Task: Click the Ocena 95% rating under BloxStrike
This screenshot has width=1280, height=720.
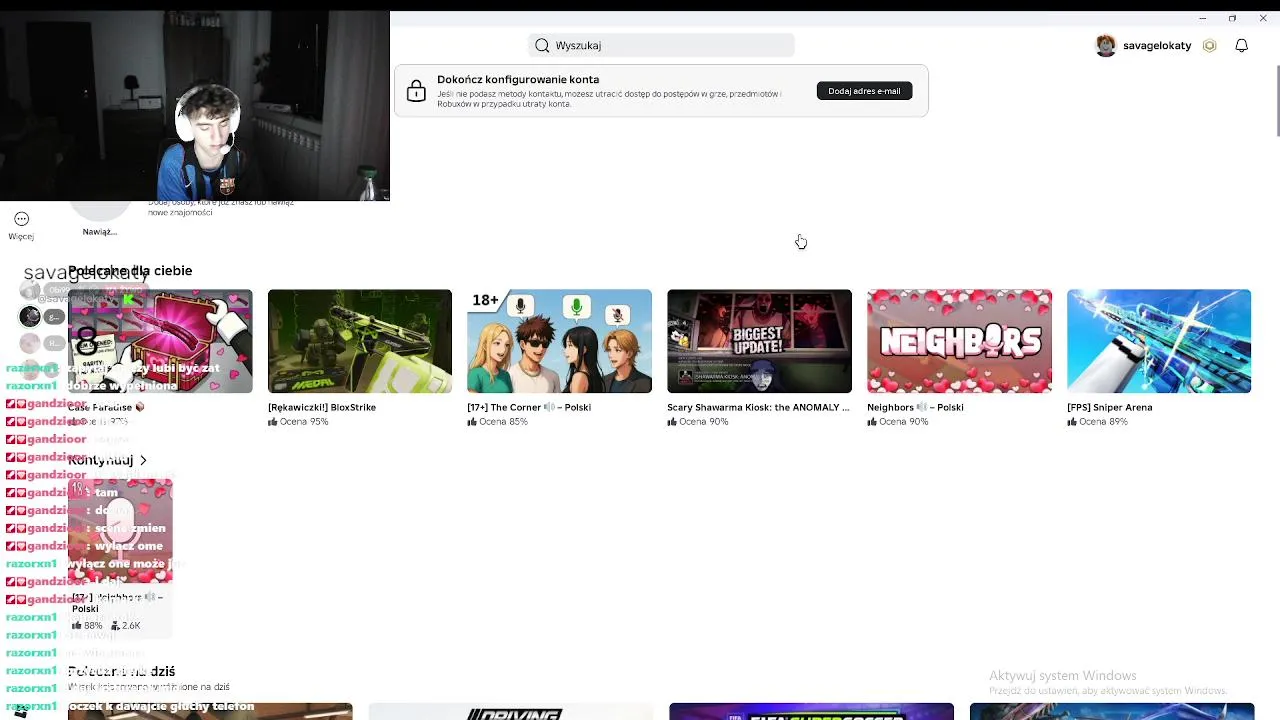Action: coord(298,422)
